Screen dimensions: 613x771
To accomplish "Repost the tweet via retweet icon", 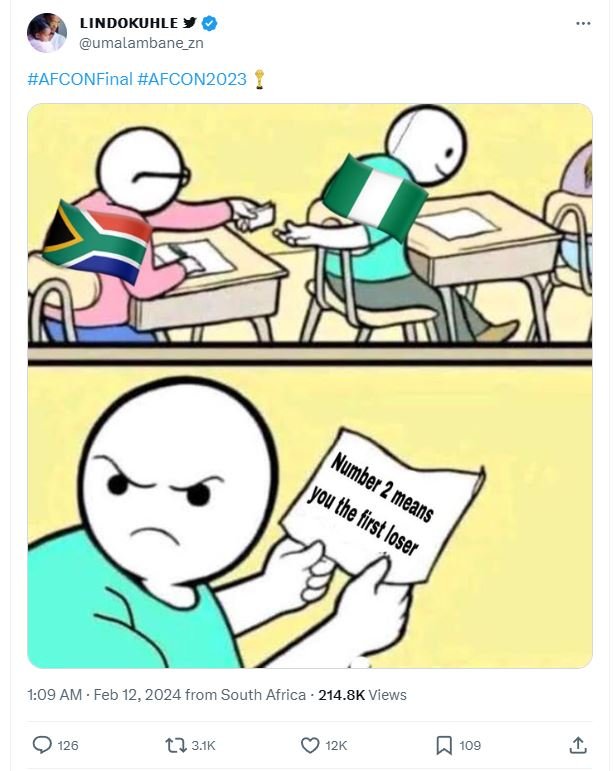I will pos(176,745).
